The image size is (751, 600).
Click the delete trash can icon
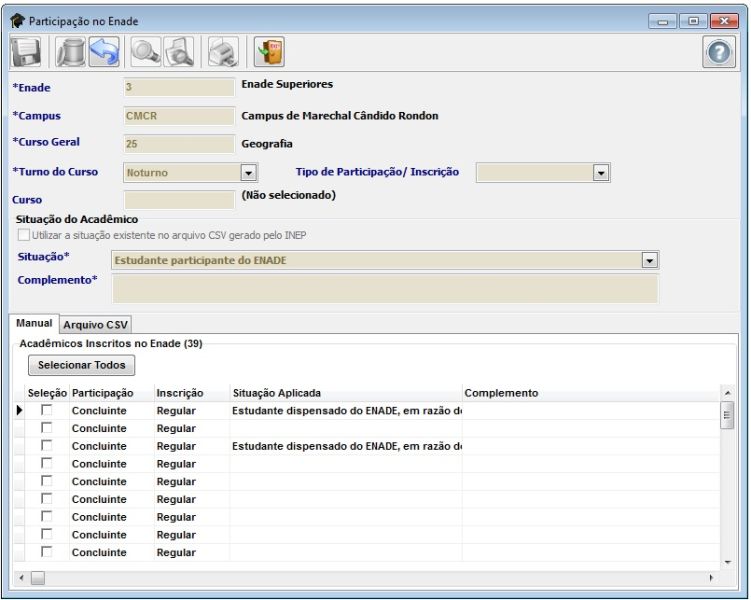tap(70, 52)
